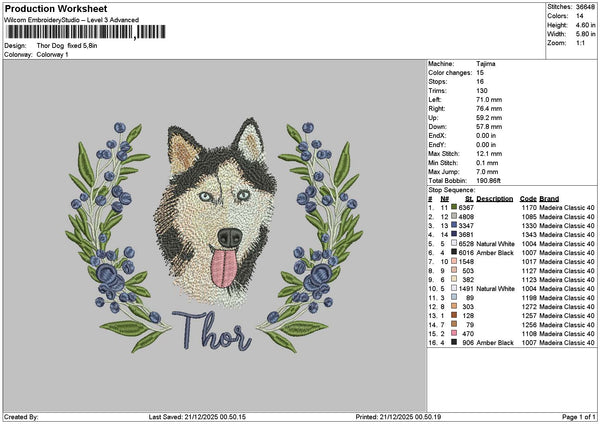The image size is (600, 424).
Task: Select the 'Colorway 1' value
Action: click(x=52, y=55)
